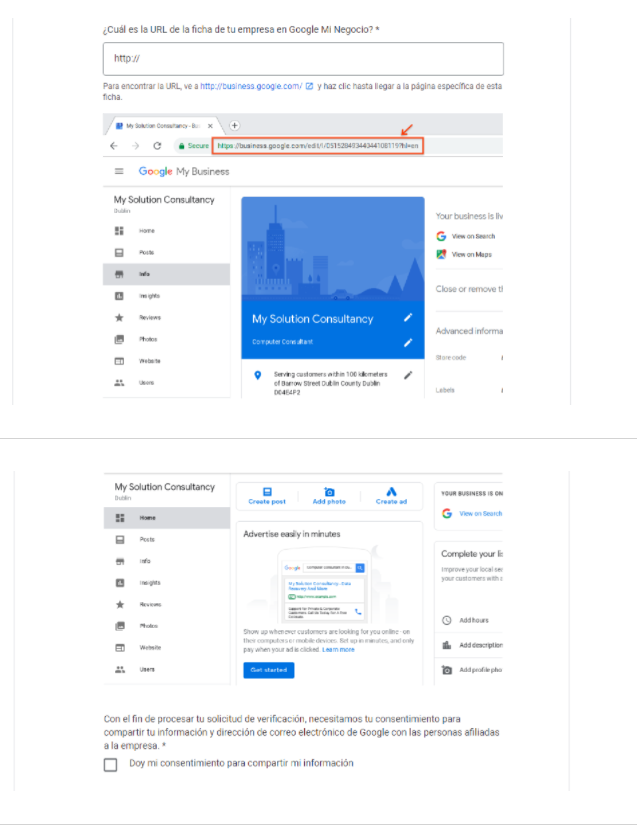Click Photos in the second example sidebar

click(148, 626)
